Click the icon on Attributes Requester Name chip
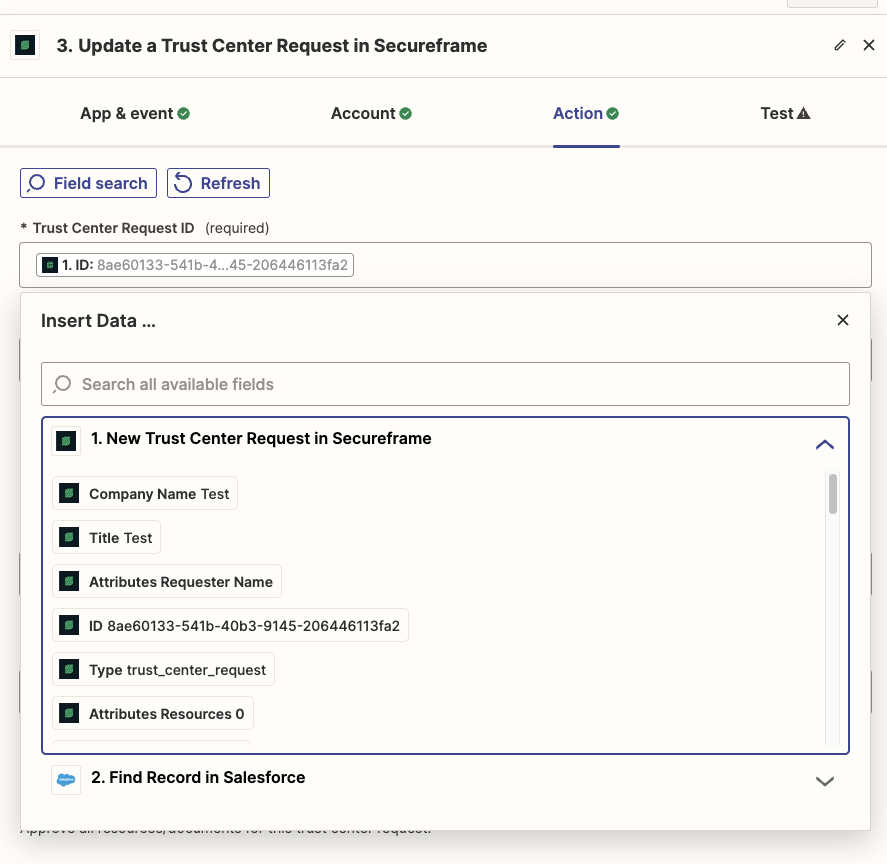The height and width of the screenshot is (864, 887). point(69,582)
